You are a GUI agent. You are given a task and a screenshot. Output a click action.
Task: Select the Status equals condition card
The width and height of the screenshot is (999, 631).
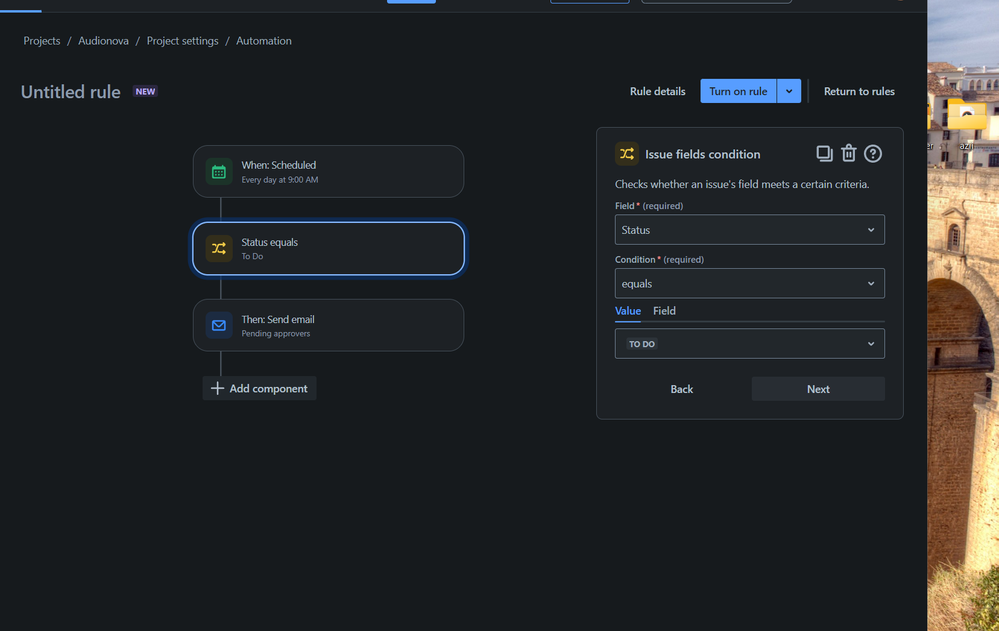point(328,249)
